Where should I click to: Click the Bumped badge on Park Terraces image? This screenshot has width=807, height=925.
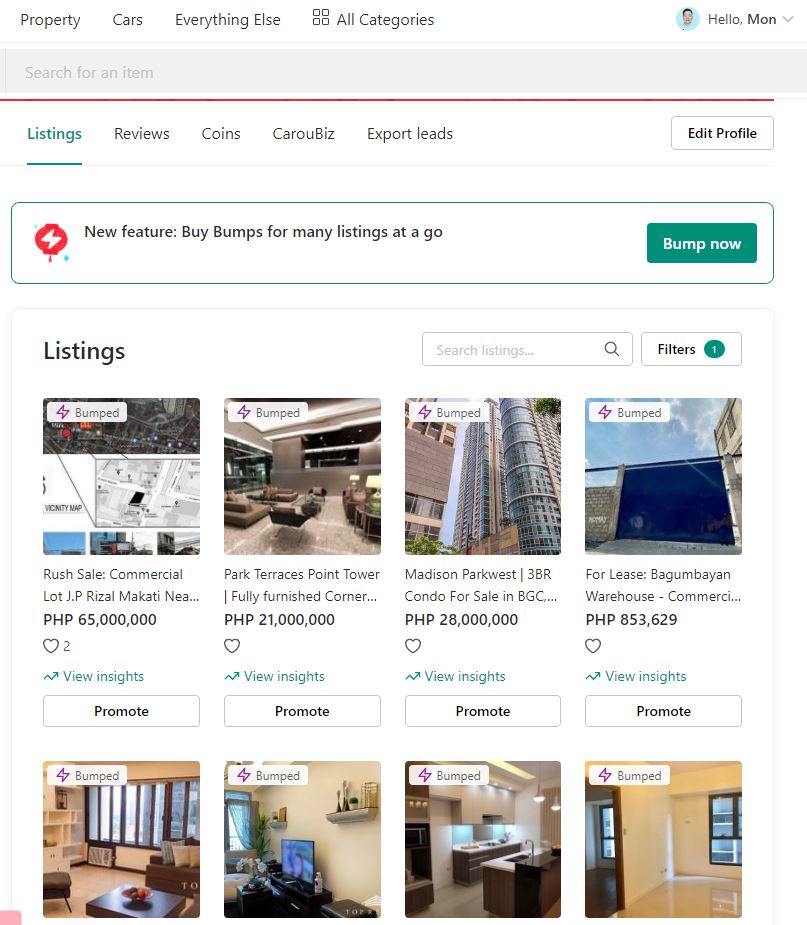268,412
